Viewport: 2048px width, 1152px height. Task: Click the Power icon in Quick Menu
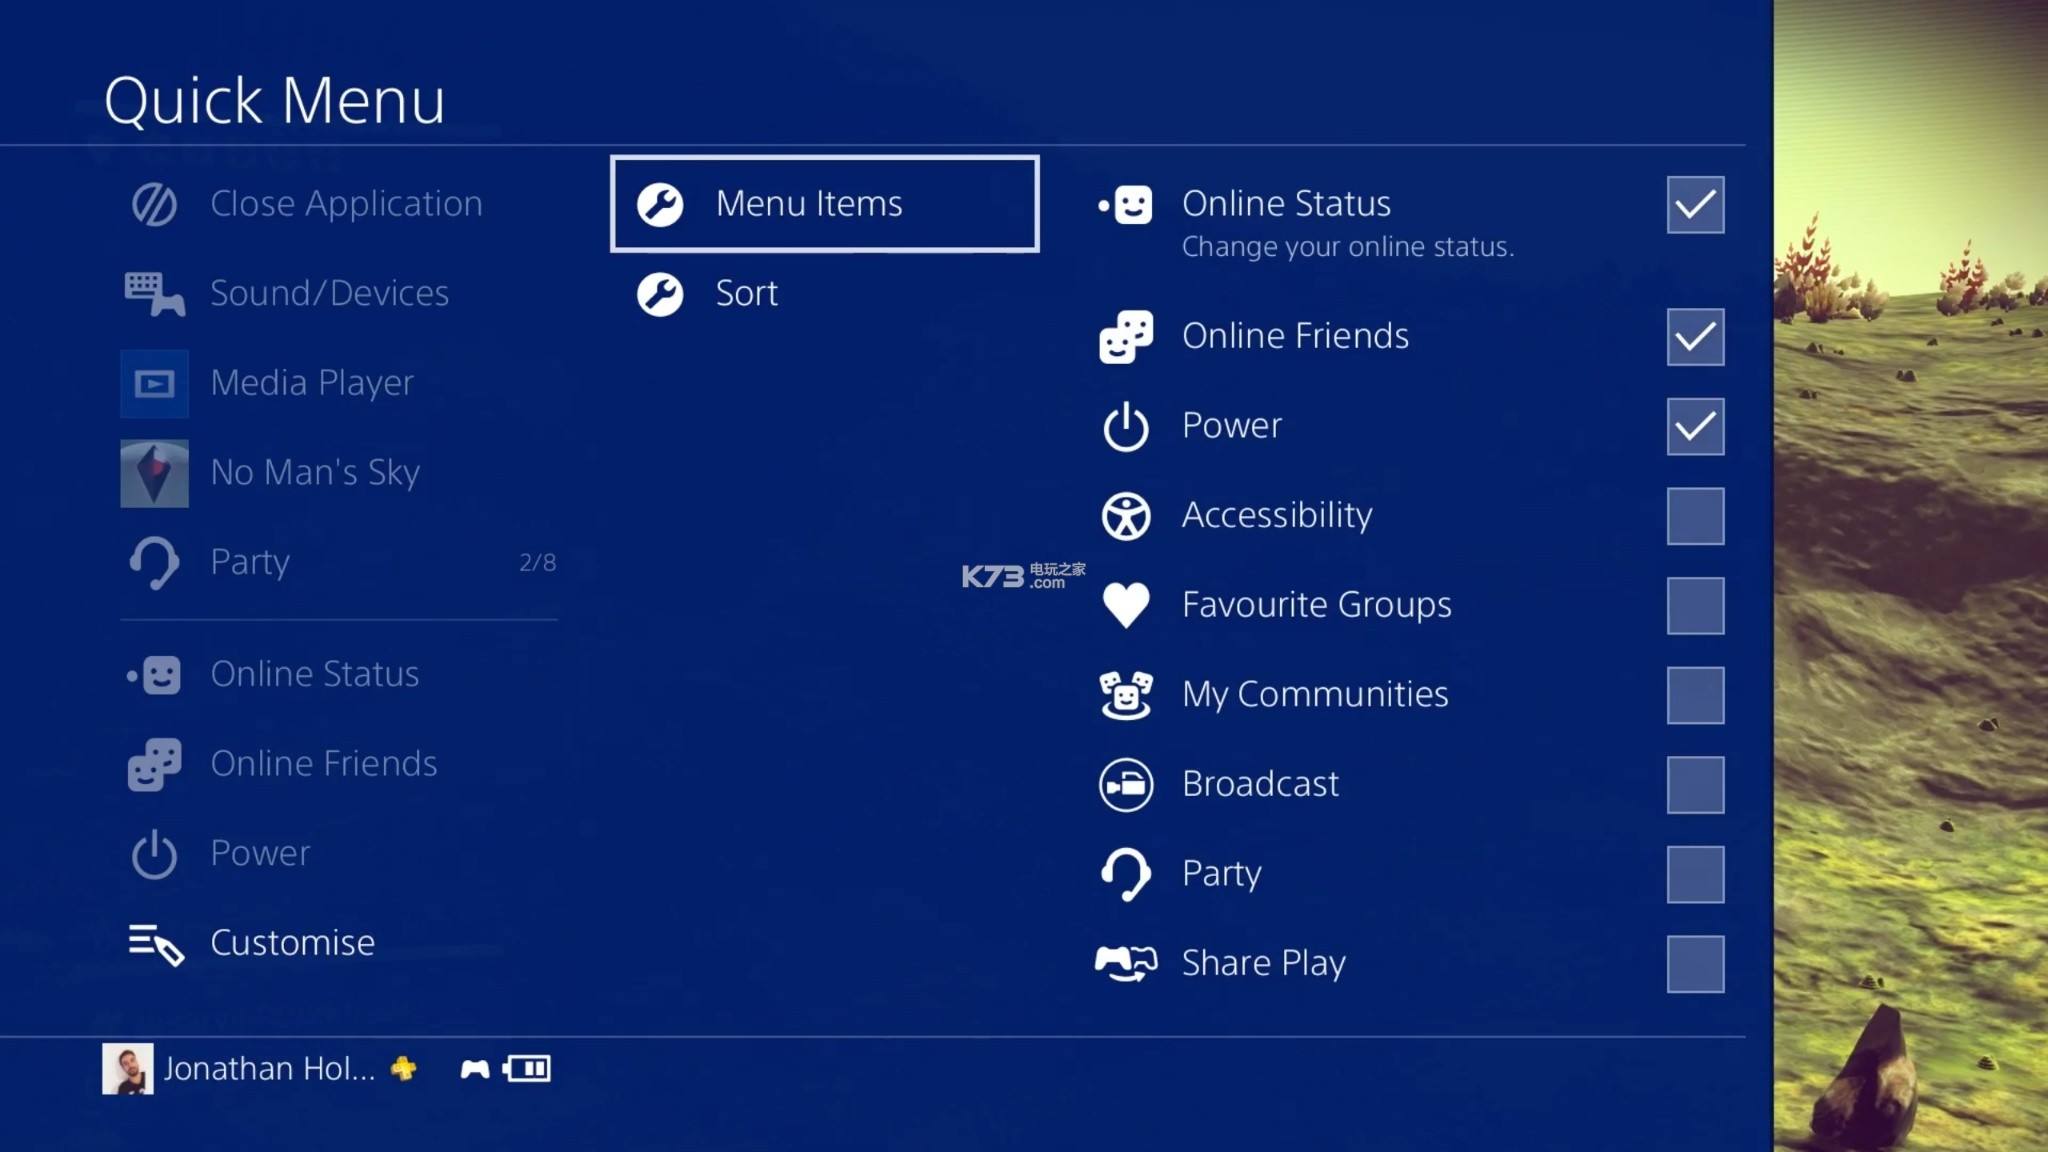pos(153,852)
